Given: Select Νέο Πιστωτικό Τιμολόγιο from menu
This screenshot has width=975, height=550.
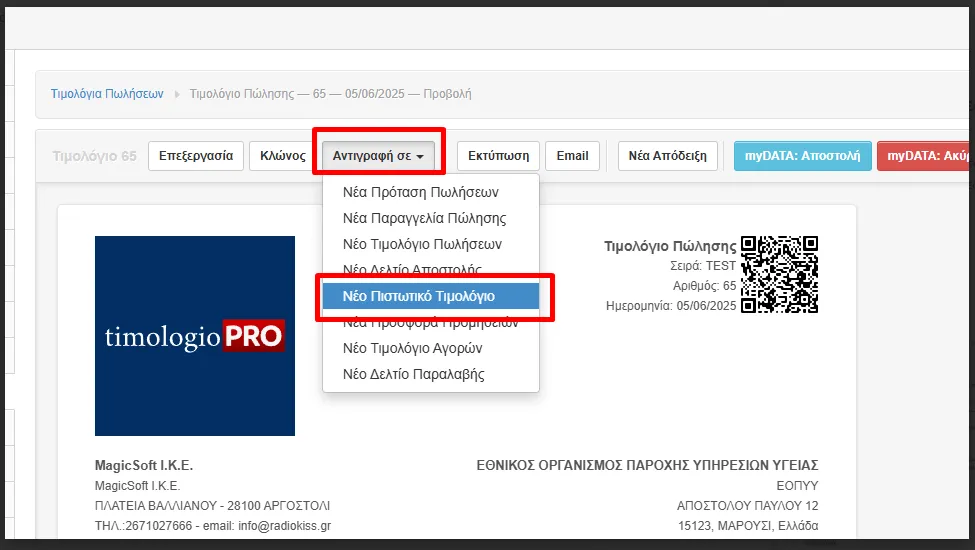Looking at the screenshot, I should pos(430,296).
